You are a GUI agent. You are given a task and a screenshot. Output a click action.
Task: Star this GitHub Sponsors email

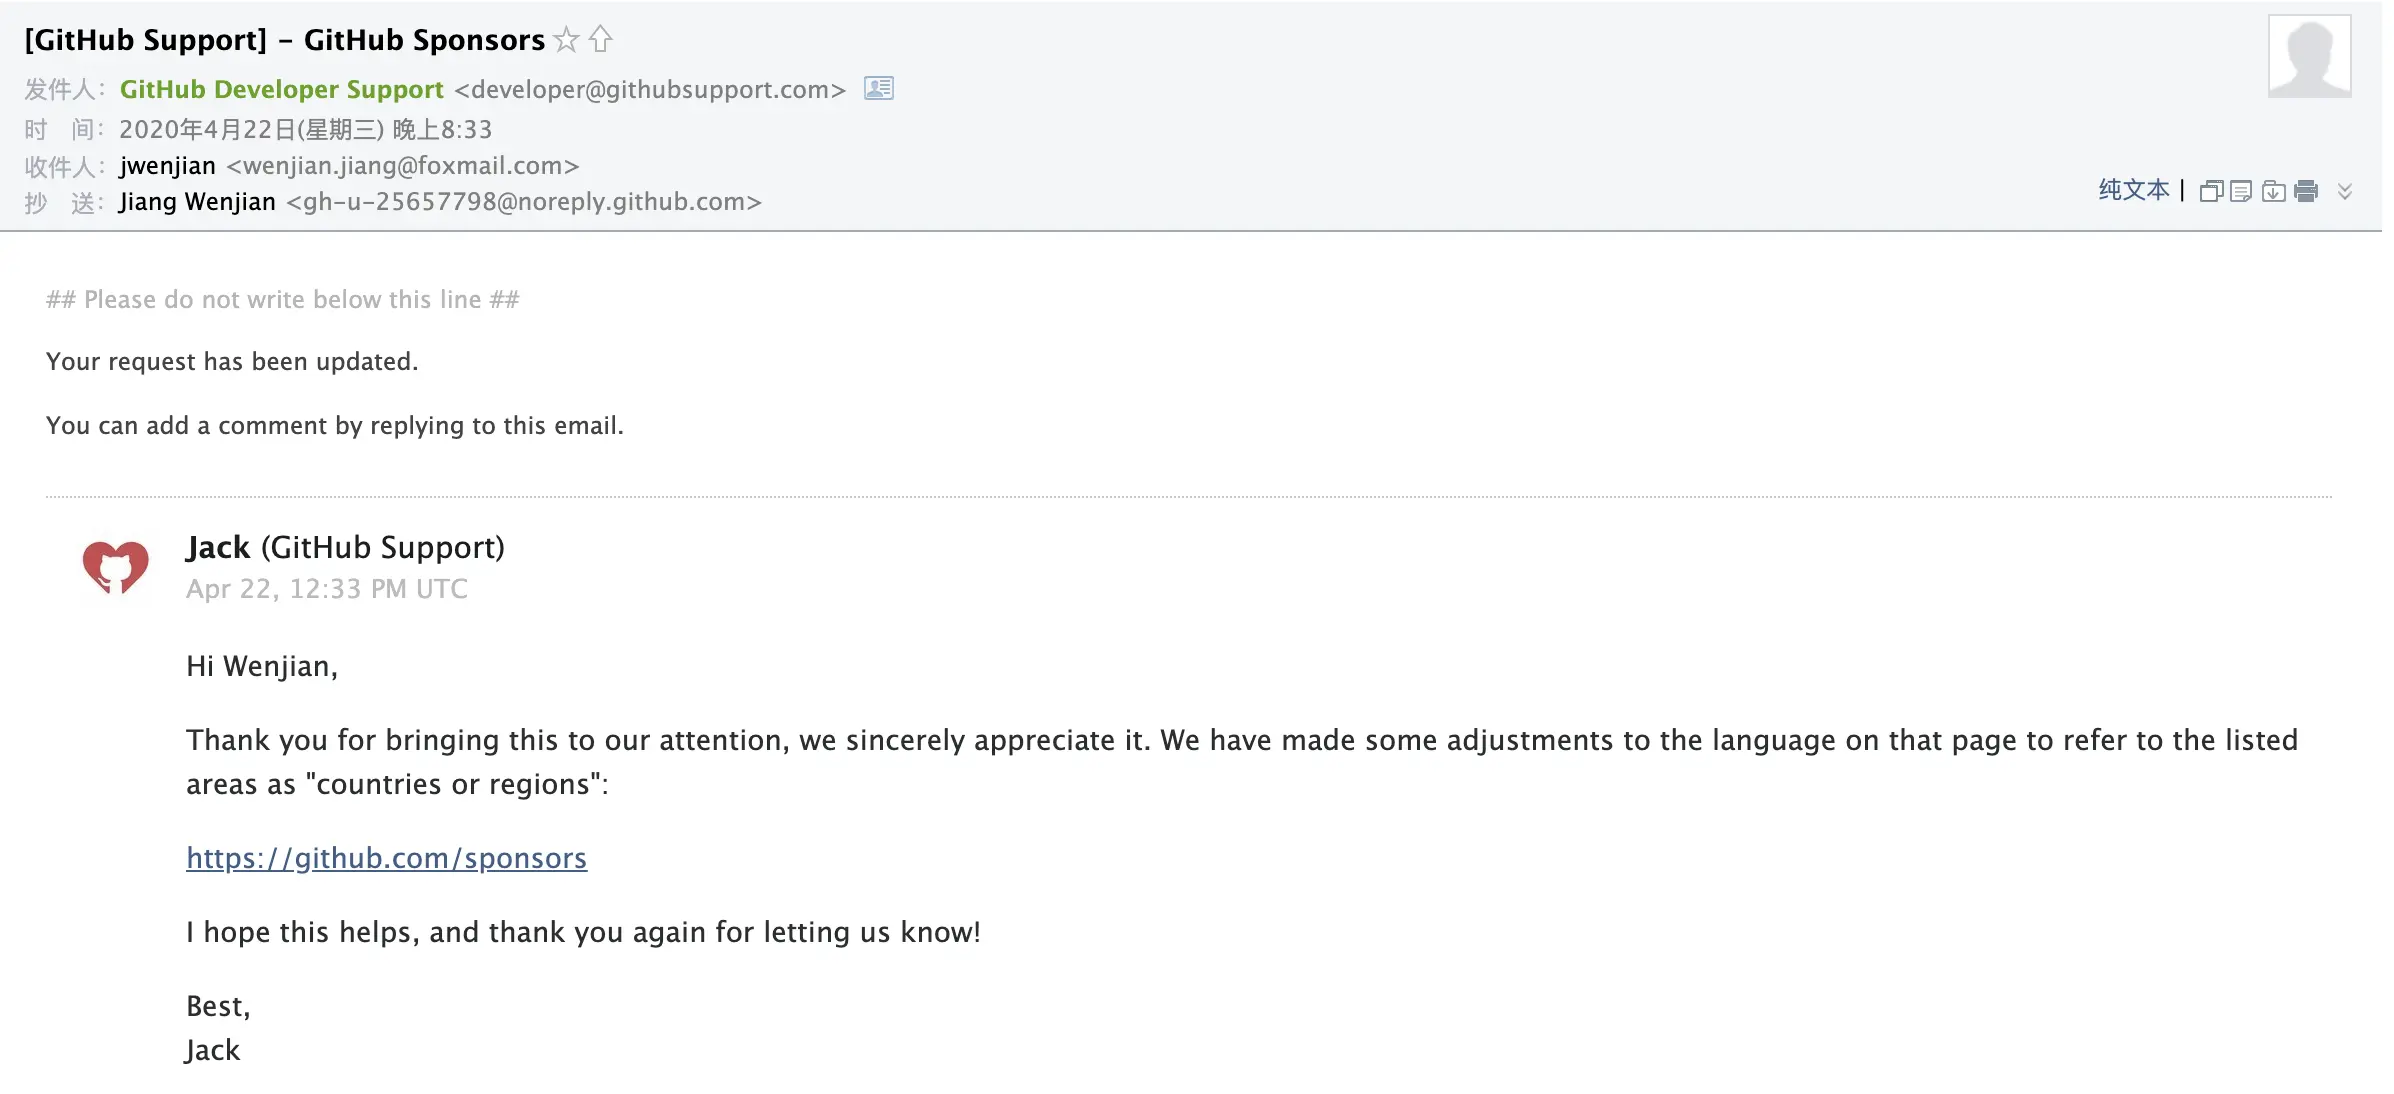566,40
